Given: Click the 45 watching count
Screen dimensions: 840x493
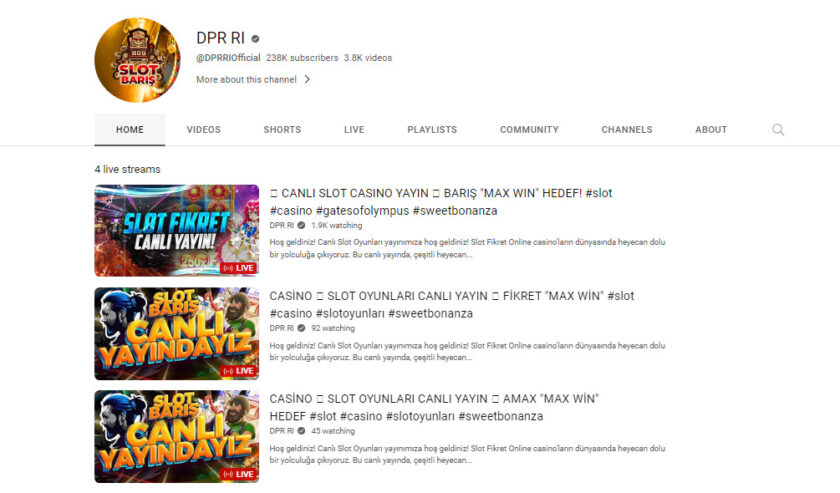Looking at the screenshot, I should 333,431.
